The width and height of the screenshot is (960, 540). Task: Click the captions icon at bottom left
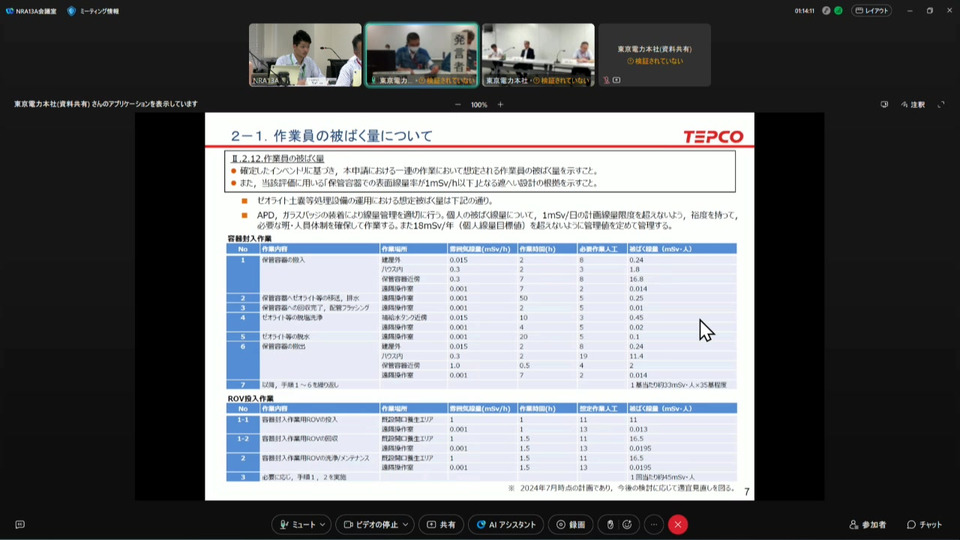[x=20, y=525]
